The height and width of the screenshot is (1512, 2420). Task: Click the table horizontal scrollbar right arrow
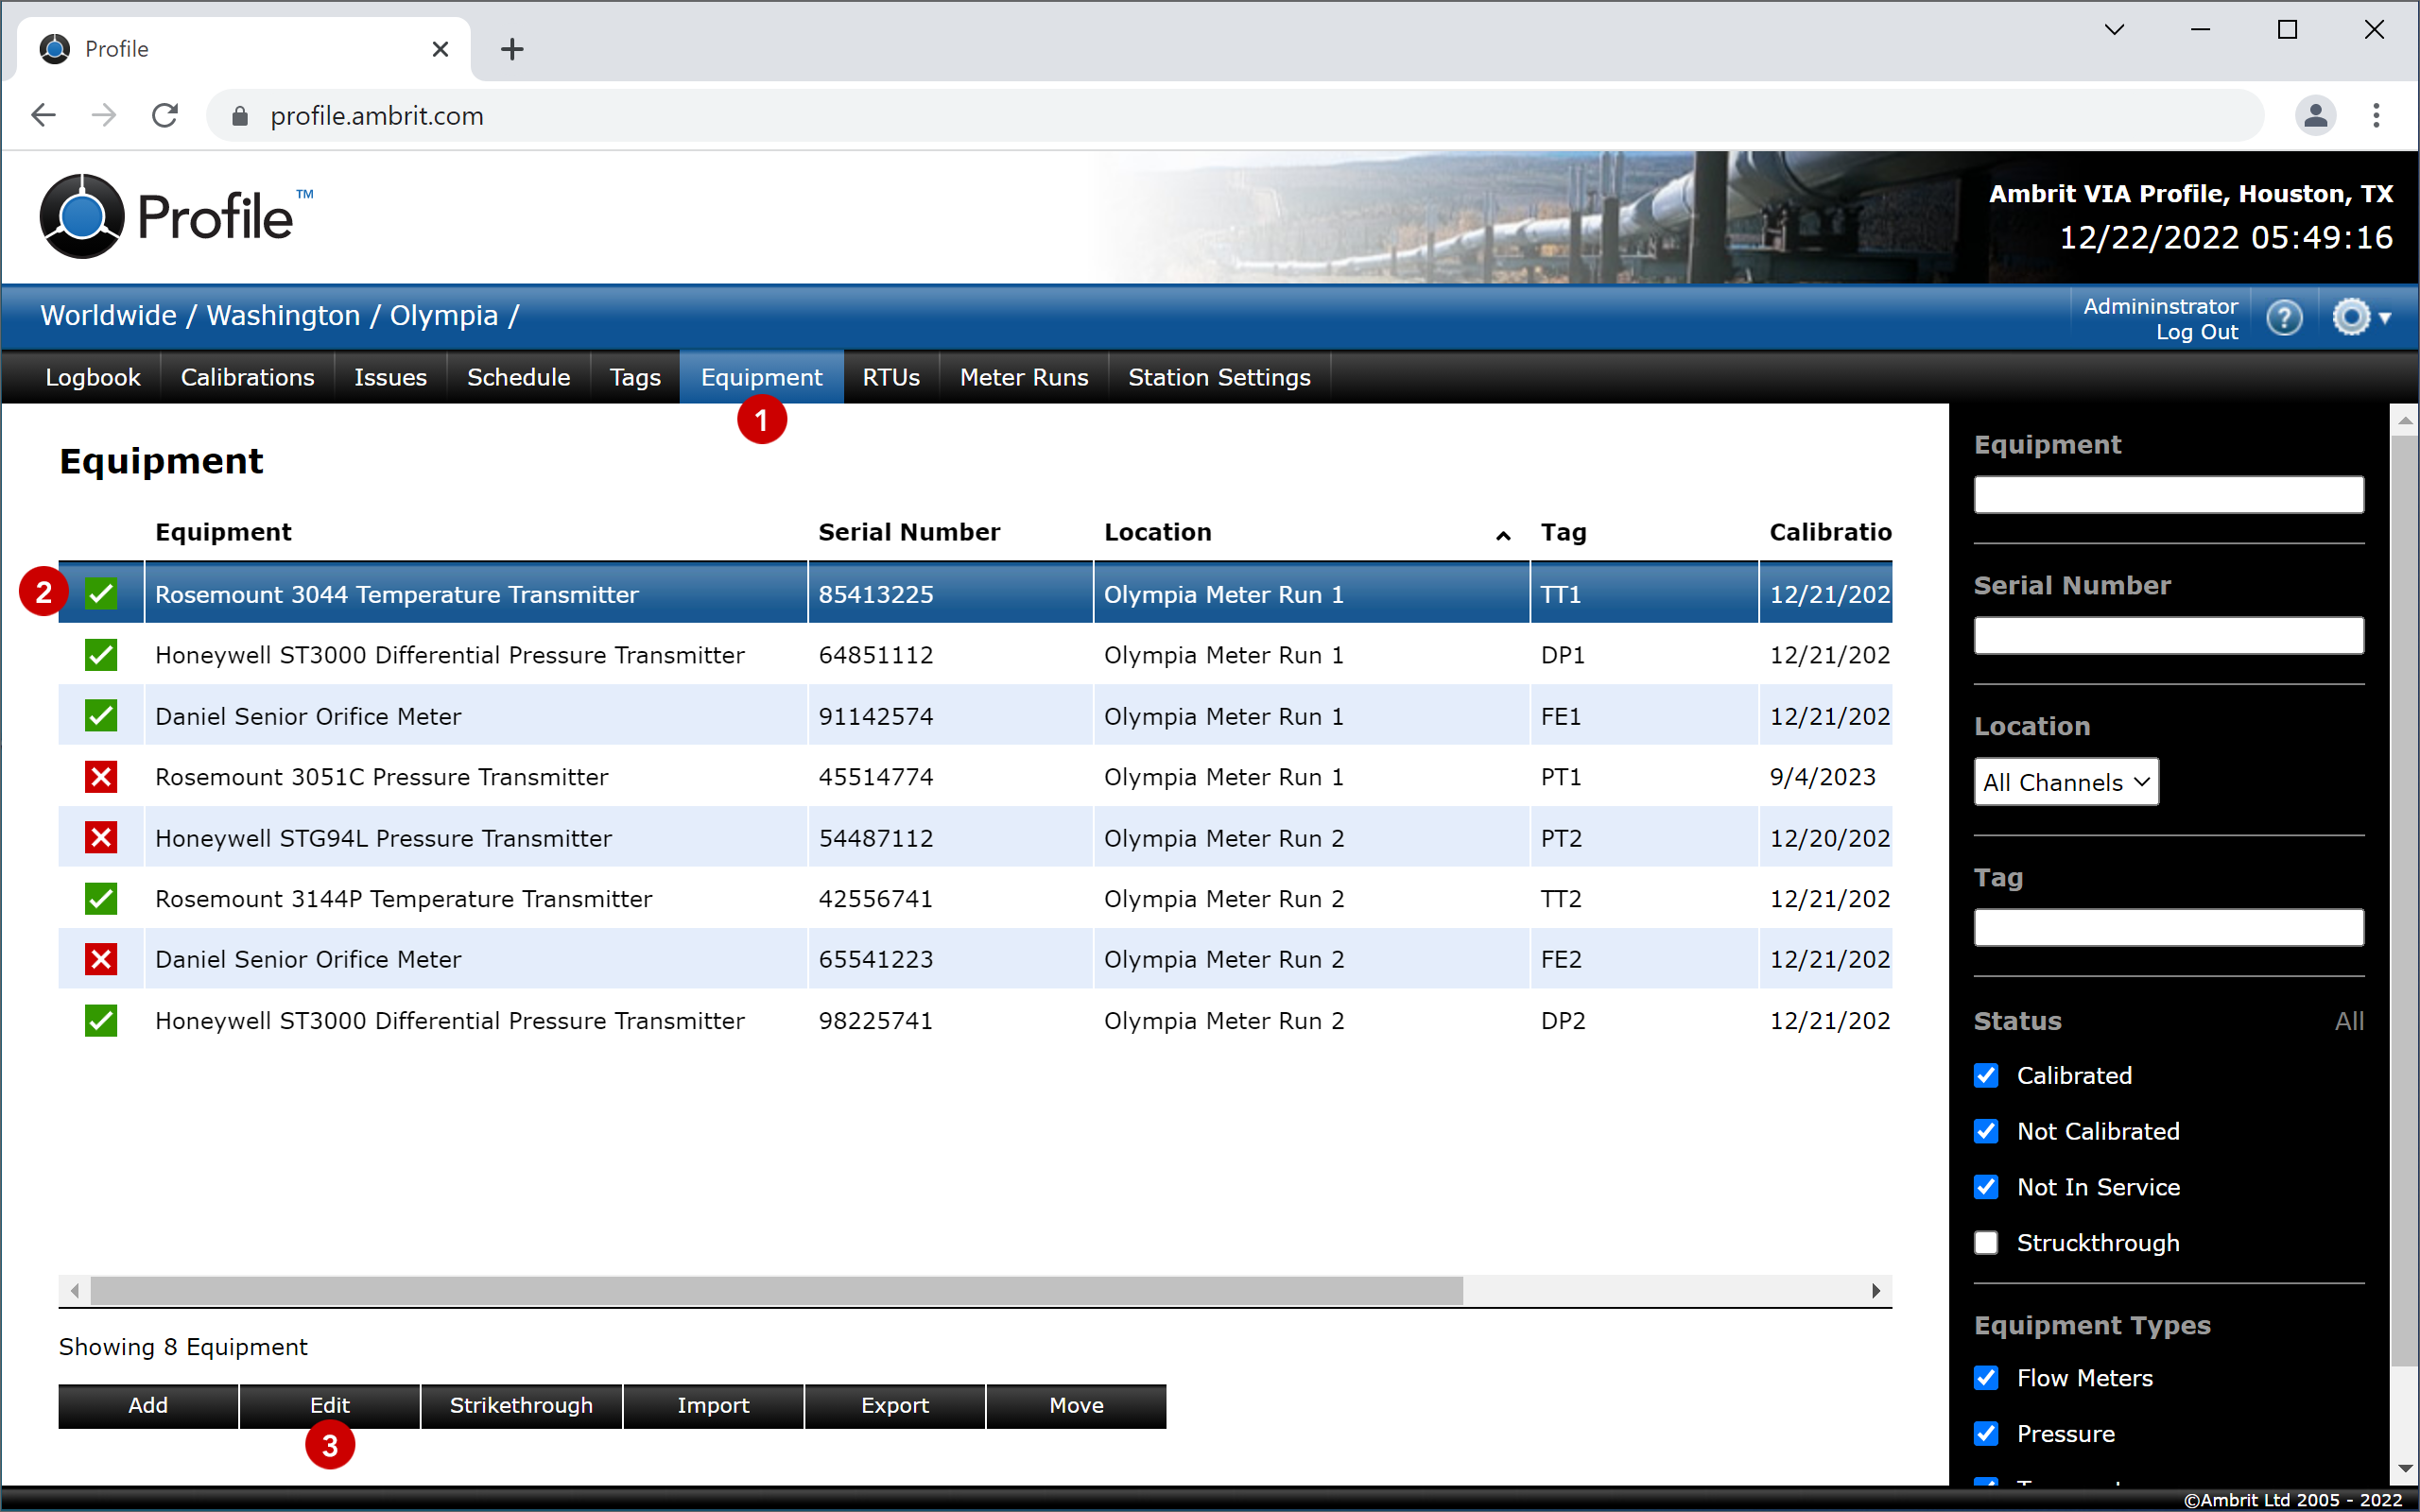coord(1876,1291)
